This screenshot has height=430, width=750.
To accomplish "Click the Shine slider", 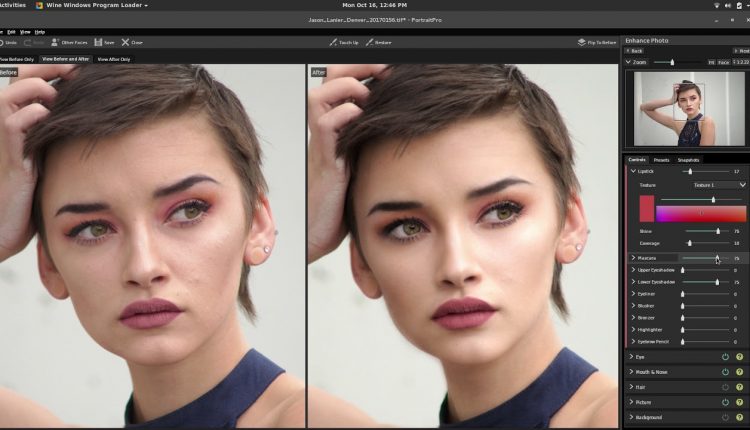I will (707, 232).
